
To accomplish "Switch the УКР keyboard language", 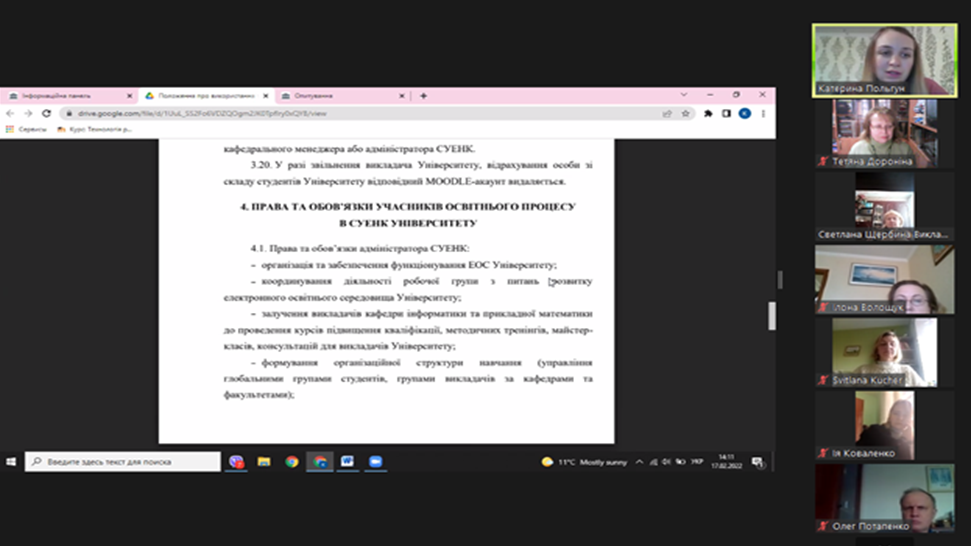I will (697, 462).
